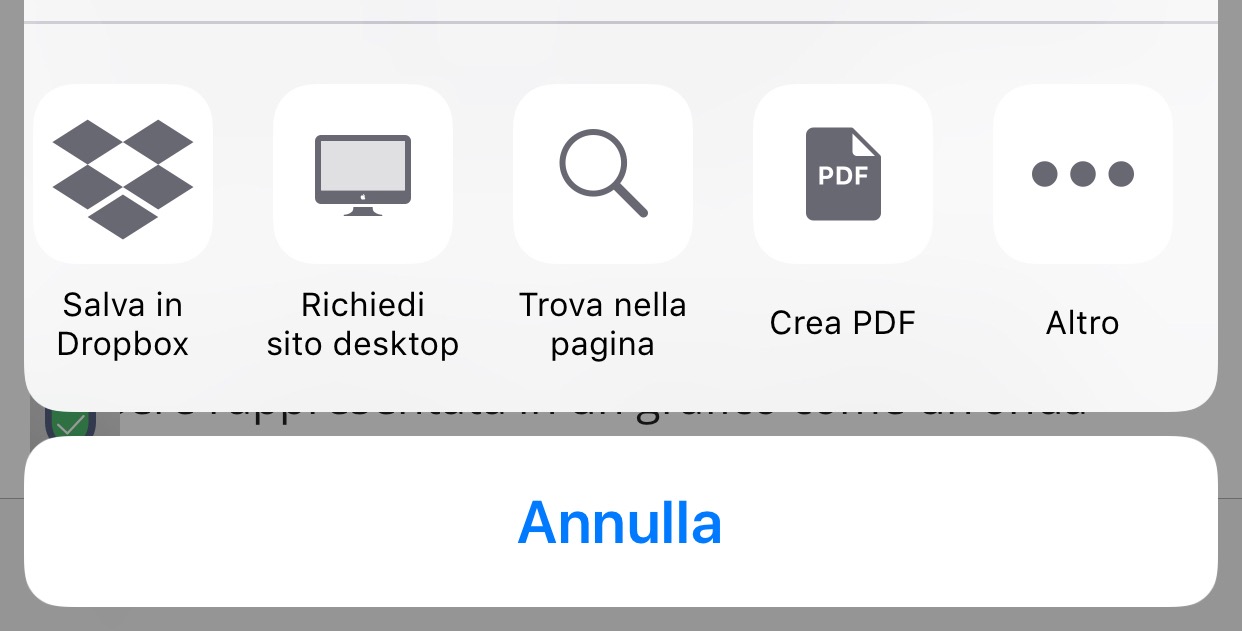The width and height of the screenshot is (1242, 631).
Task: Tap the empty area above the action row
Action: point(620,52)
